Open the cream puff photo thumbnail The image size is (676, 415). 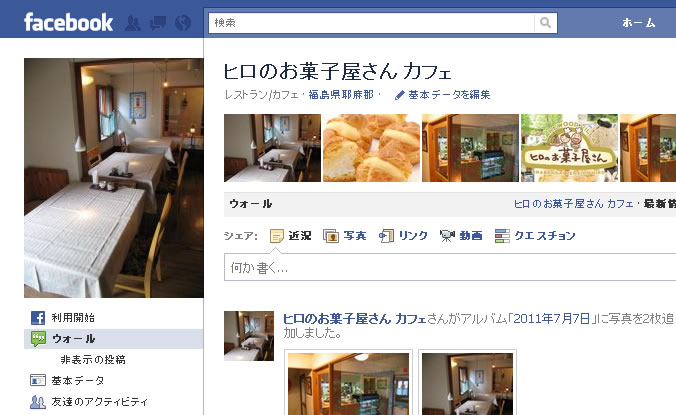372,148
